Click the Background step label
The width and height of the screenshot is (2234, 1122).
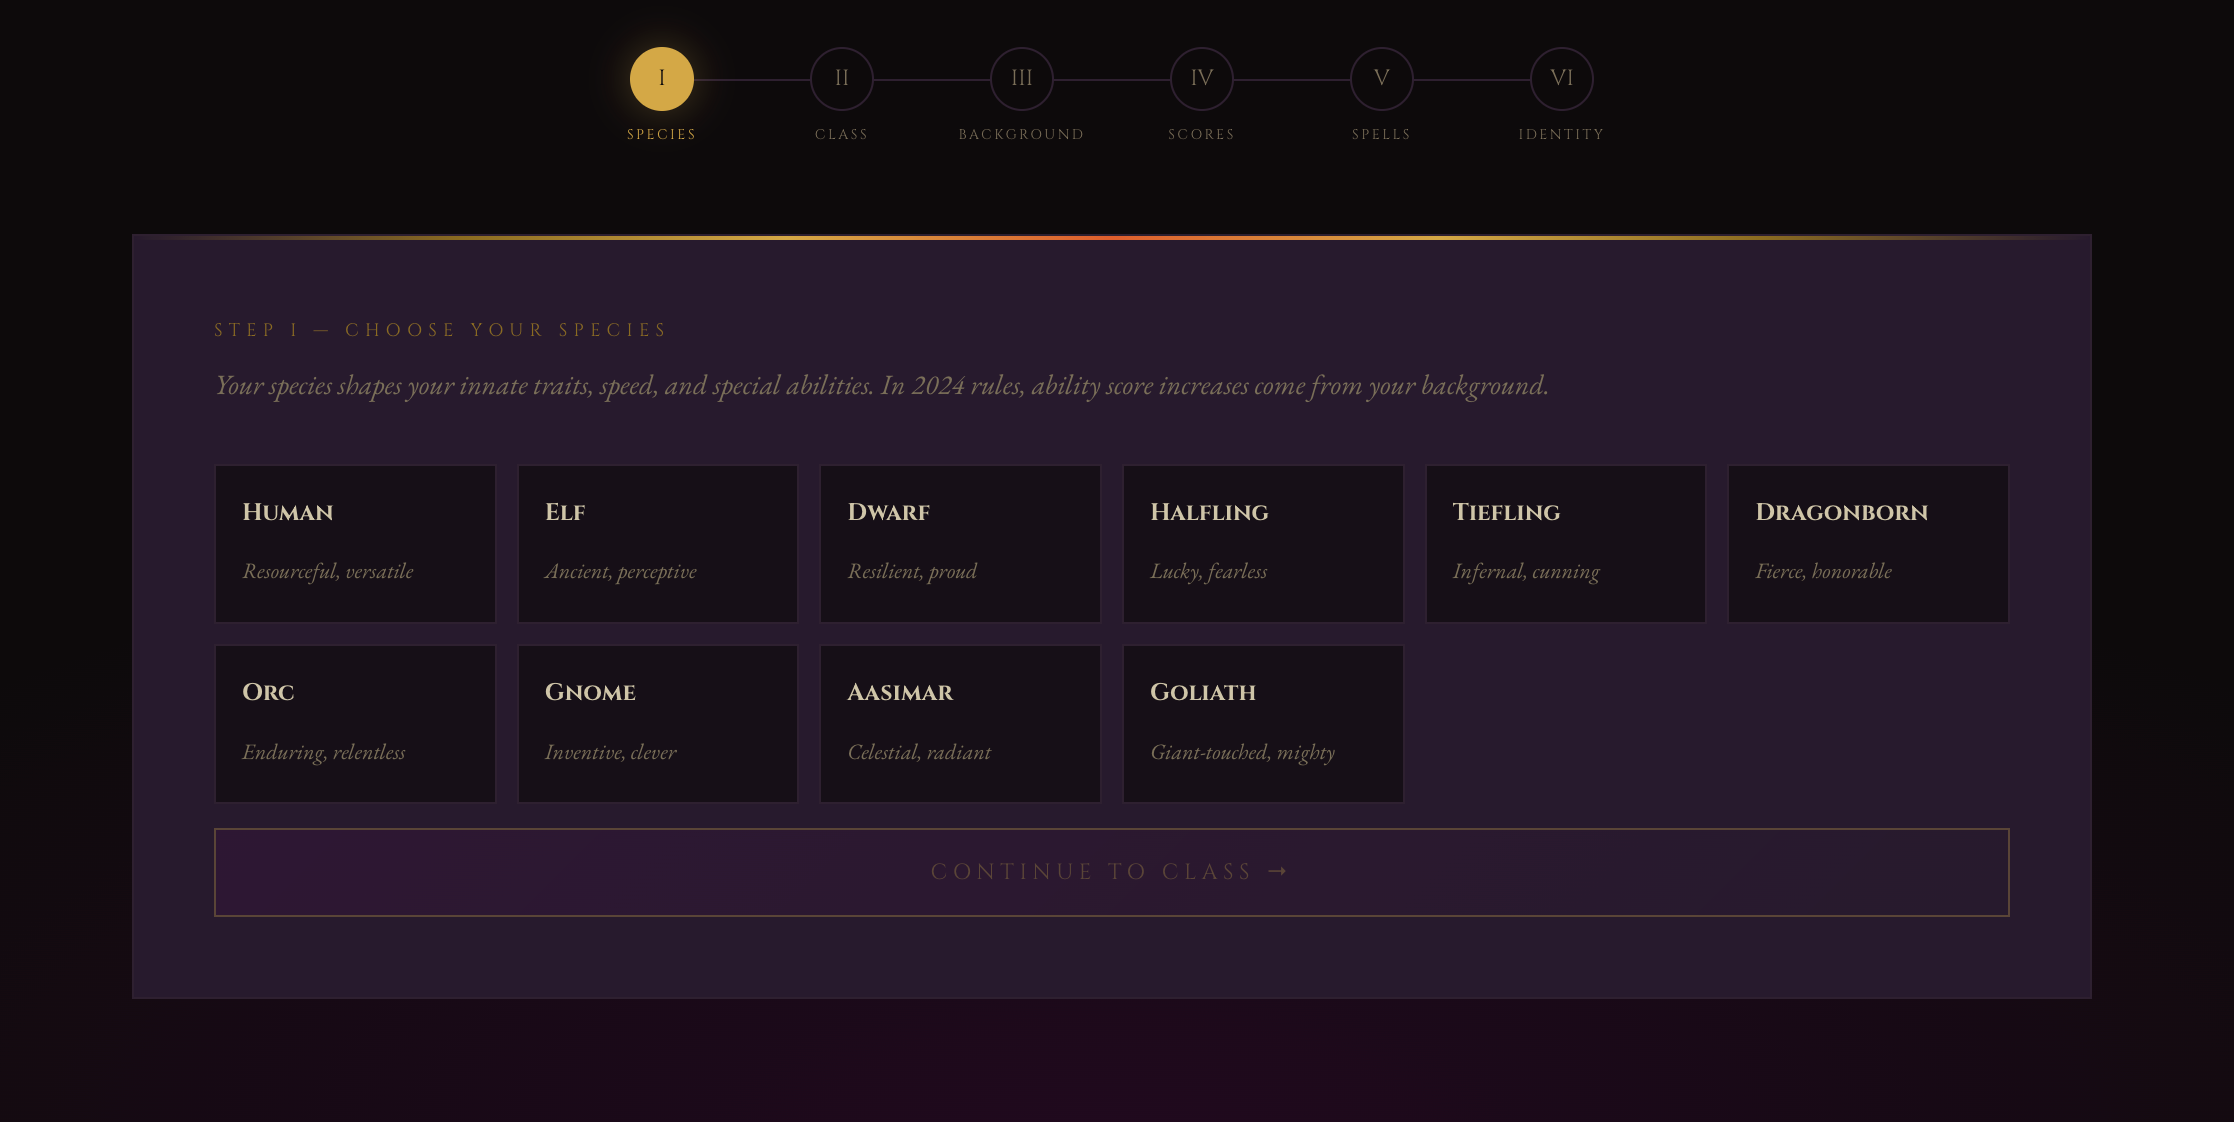[1021, 134]
